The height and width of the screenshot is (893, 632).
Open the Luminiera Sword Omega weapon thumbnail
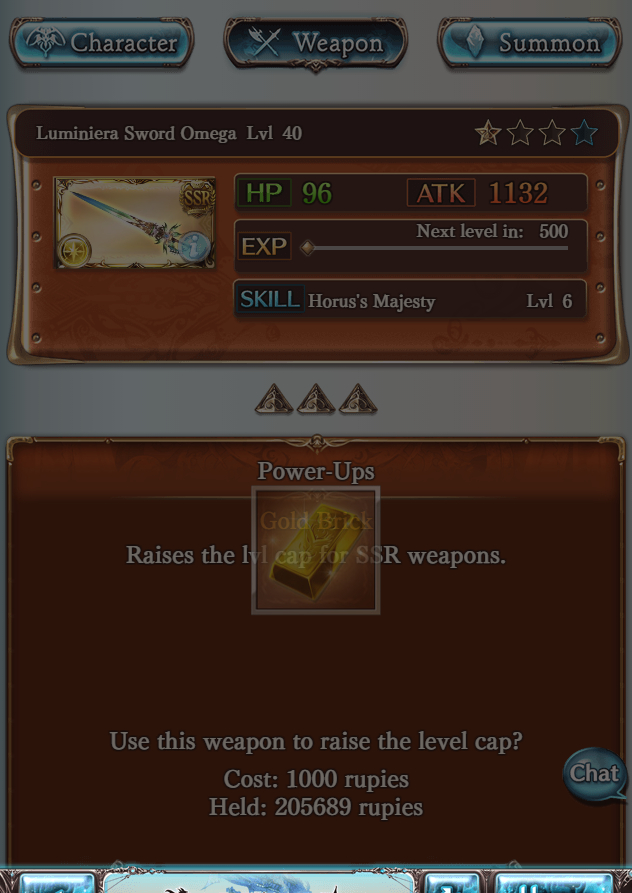pyautogui.click(x=134, y=223)
